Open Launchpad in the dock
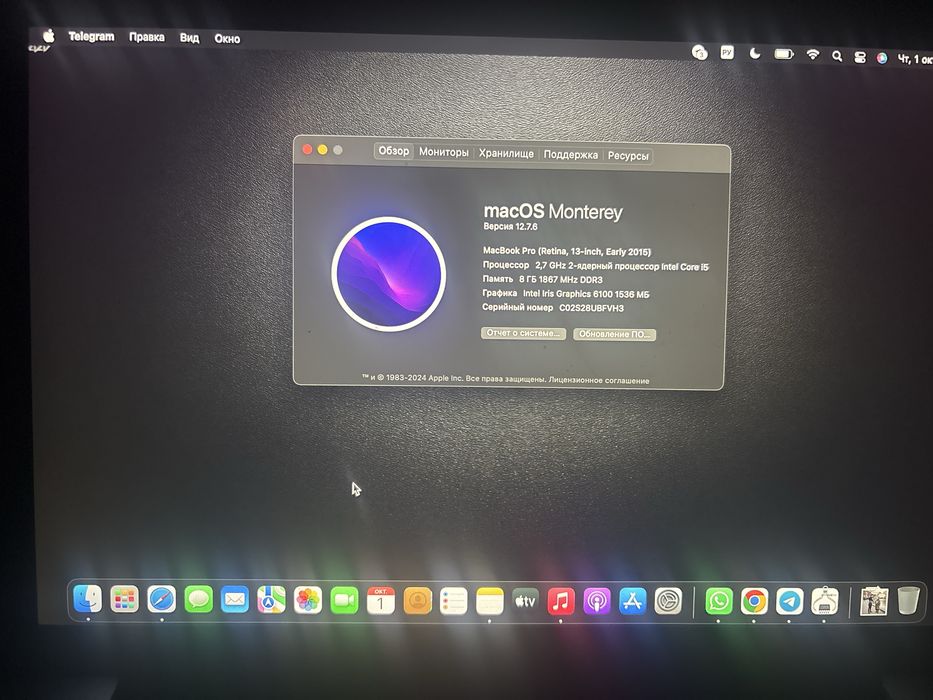 (124, 599)
